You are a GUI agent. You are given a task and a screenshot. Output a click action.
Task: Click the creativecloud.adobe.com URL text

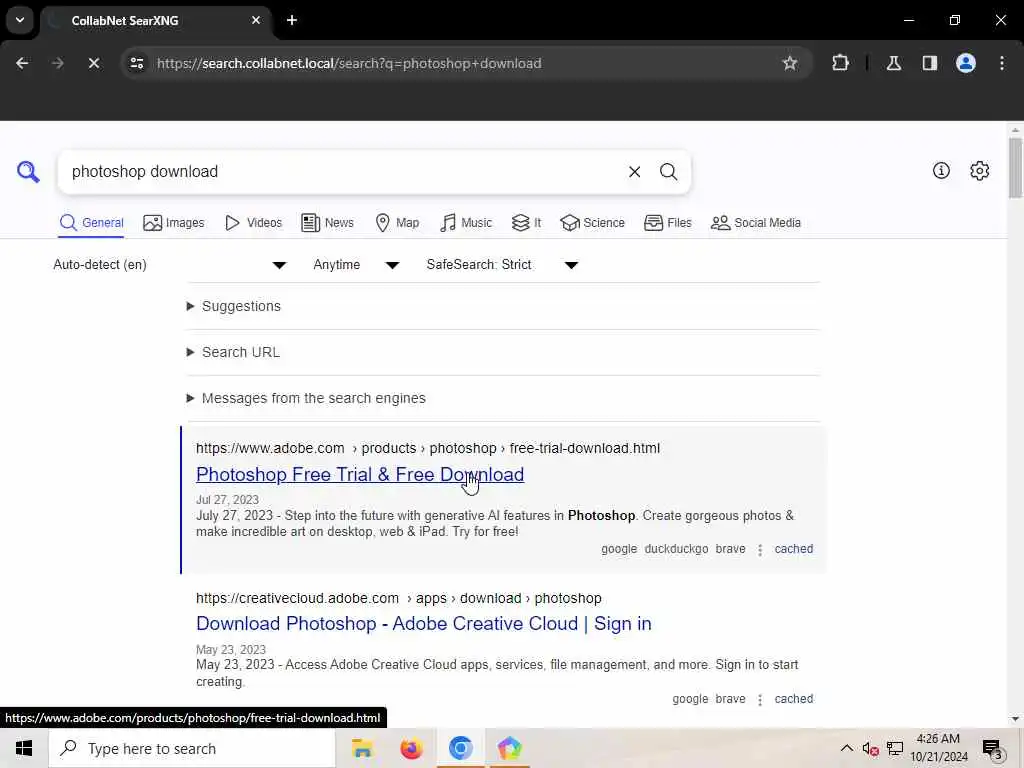(x=398, y=598)
